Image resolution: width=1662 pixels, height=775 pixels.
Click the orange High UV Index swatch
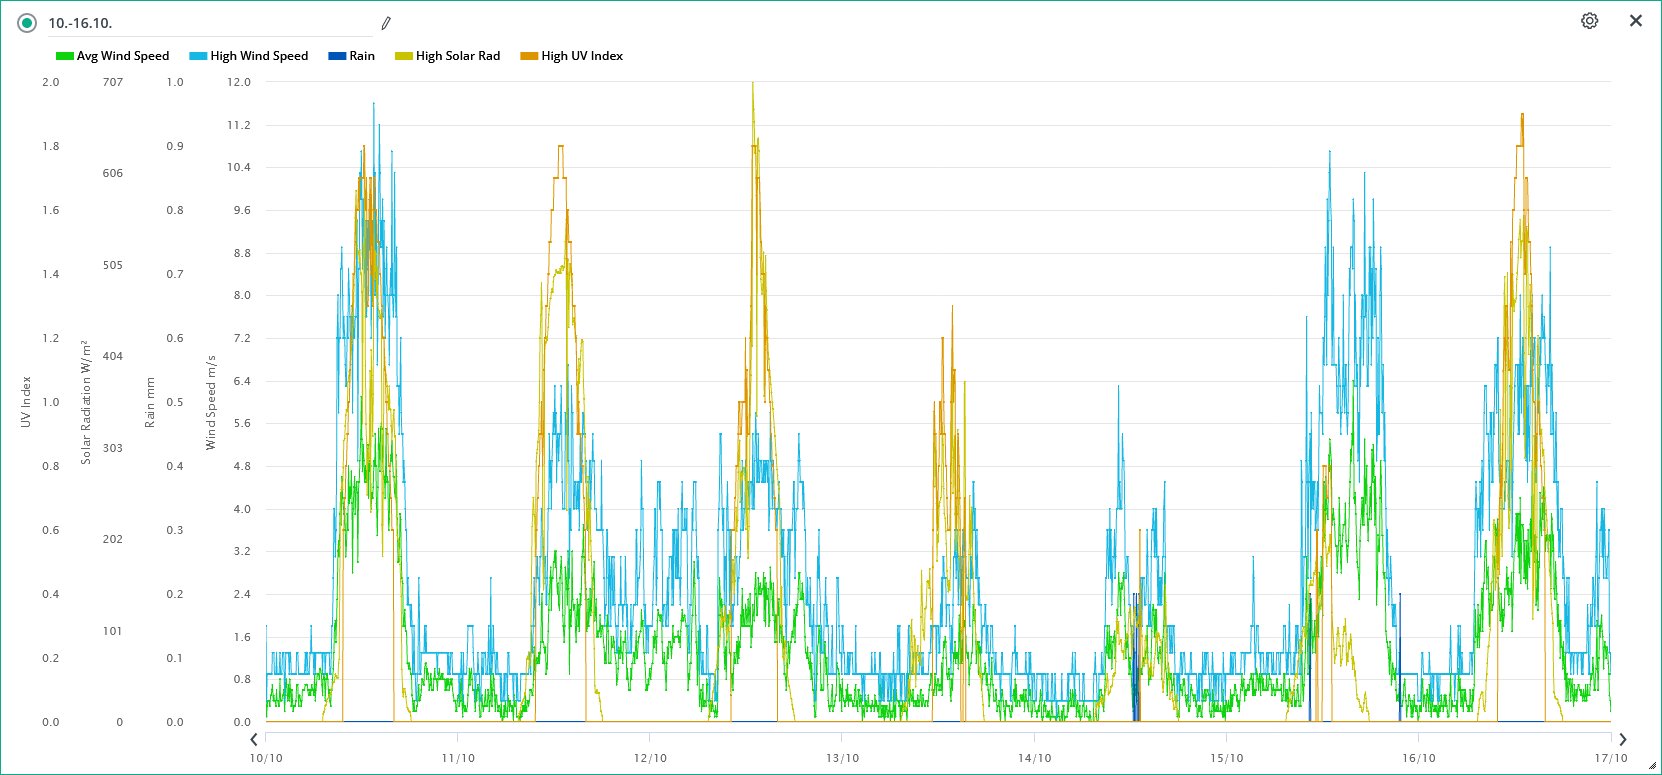(529, 56)
